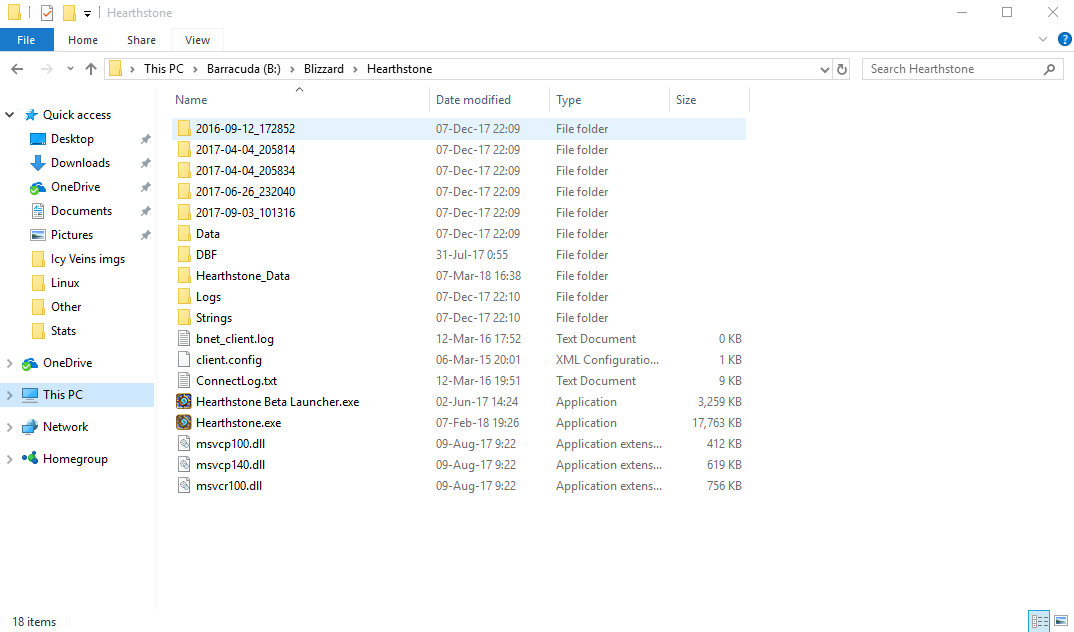Click the Back navigation arrow
Screen dimensions: 1074x632
point(17,68)
